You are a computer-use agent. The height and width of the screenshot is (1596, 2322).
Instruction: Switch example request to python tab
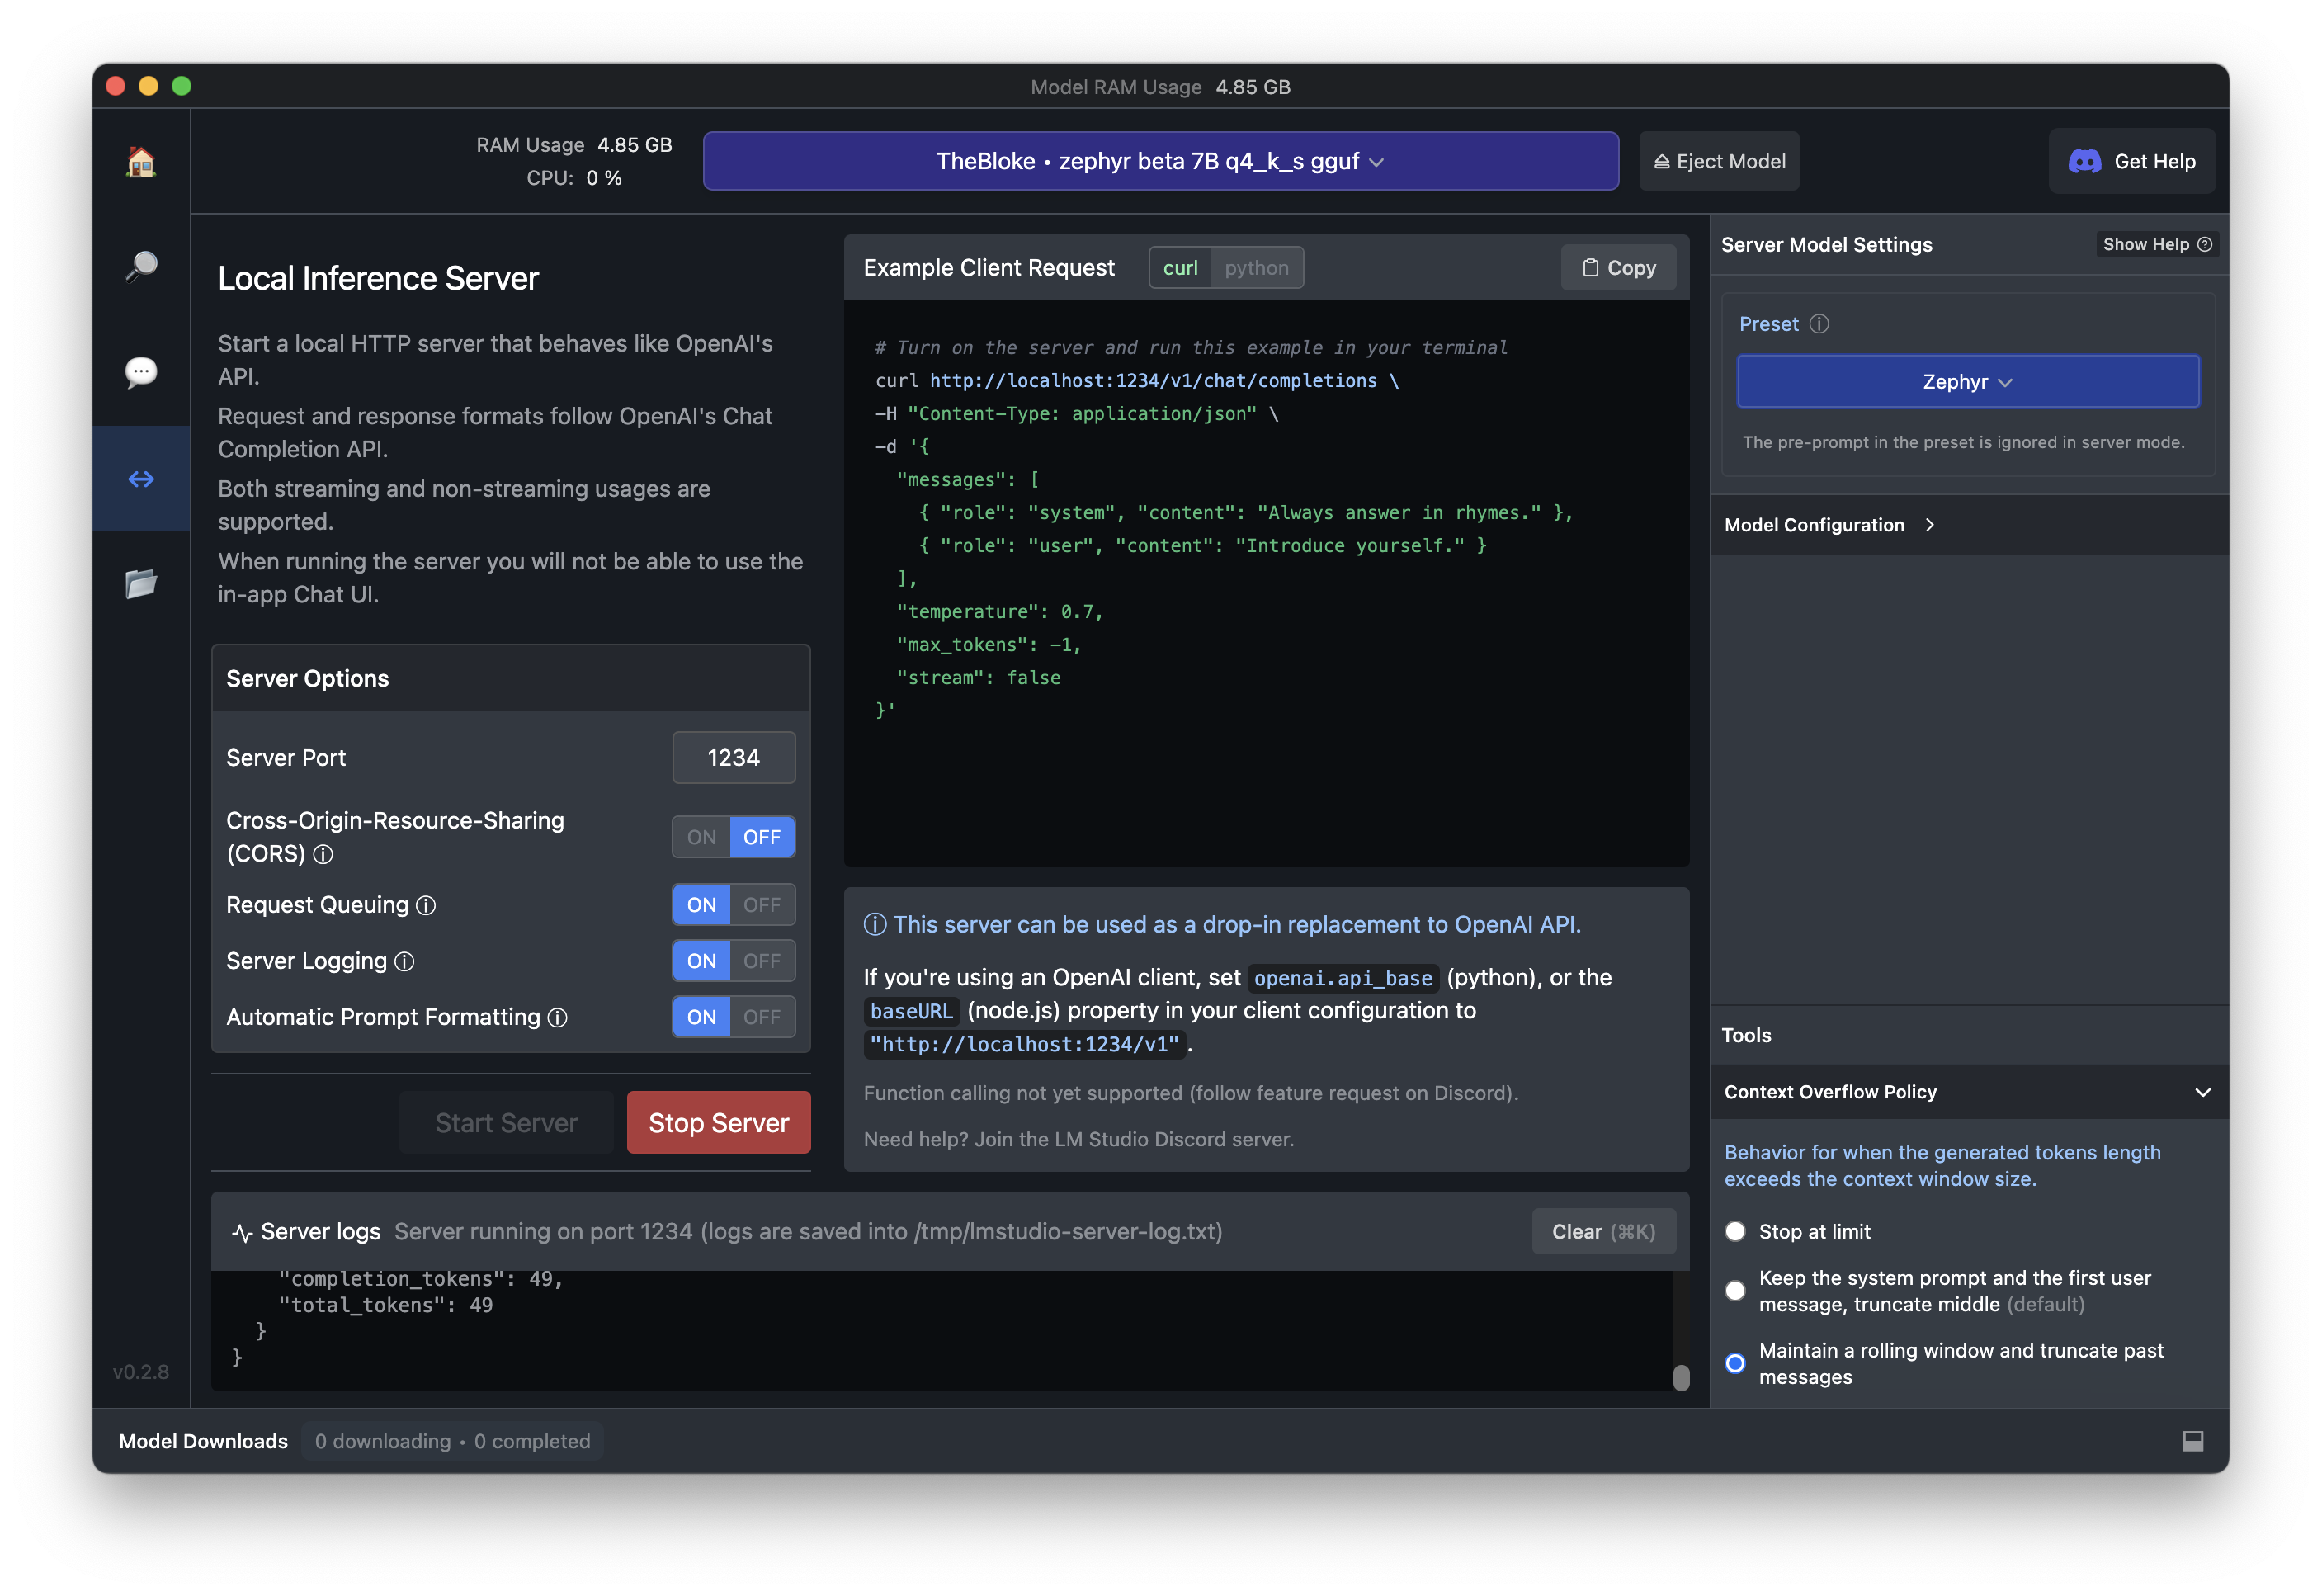coord(1256,268)
